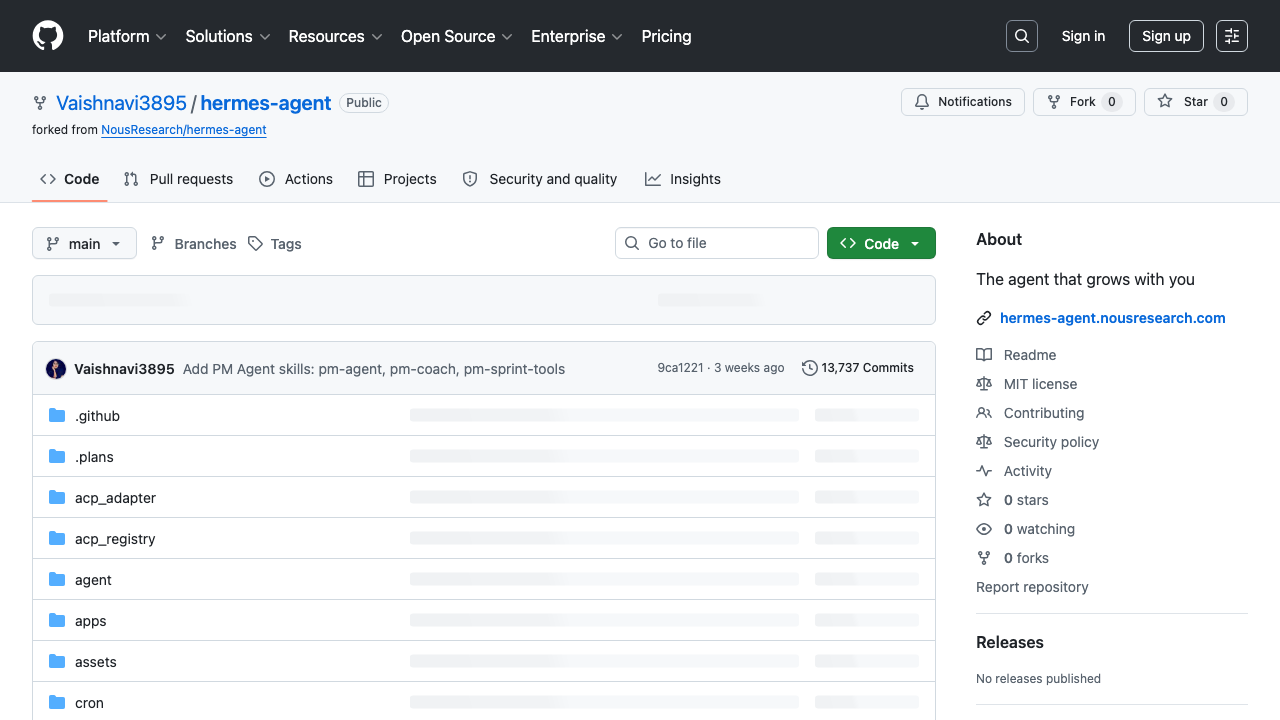Viewport: 1280px width, 720px height.
Task: View the Tags list
Action: (275, 244)
